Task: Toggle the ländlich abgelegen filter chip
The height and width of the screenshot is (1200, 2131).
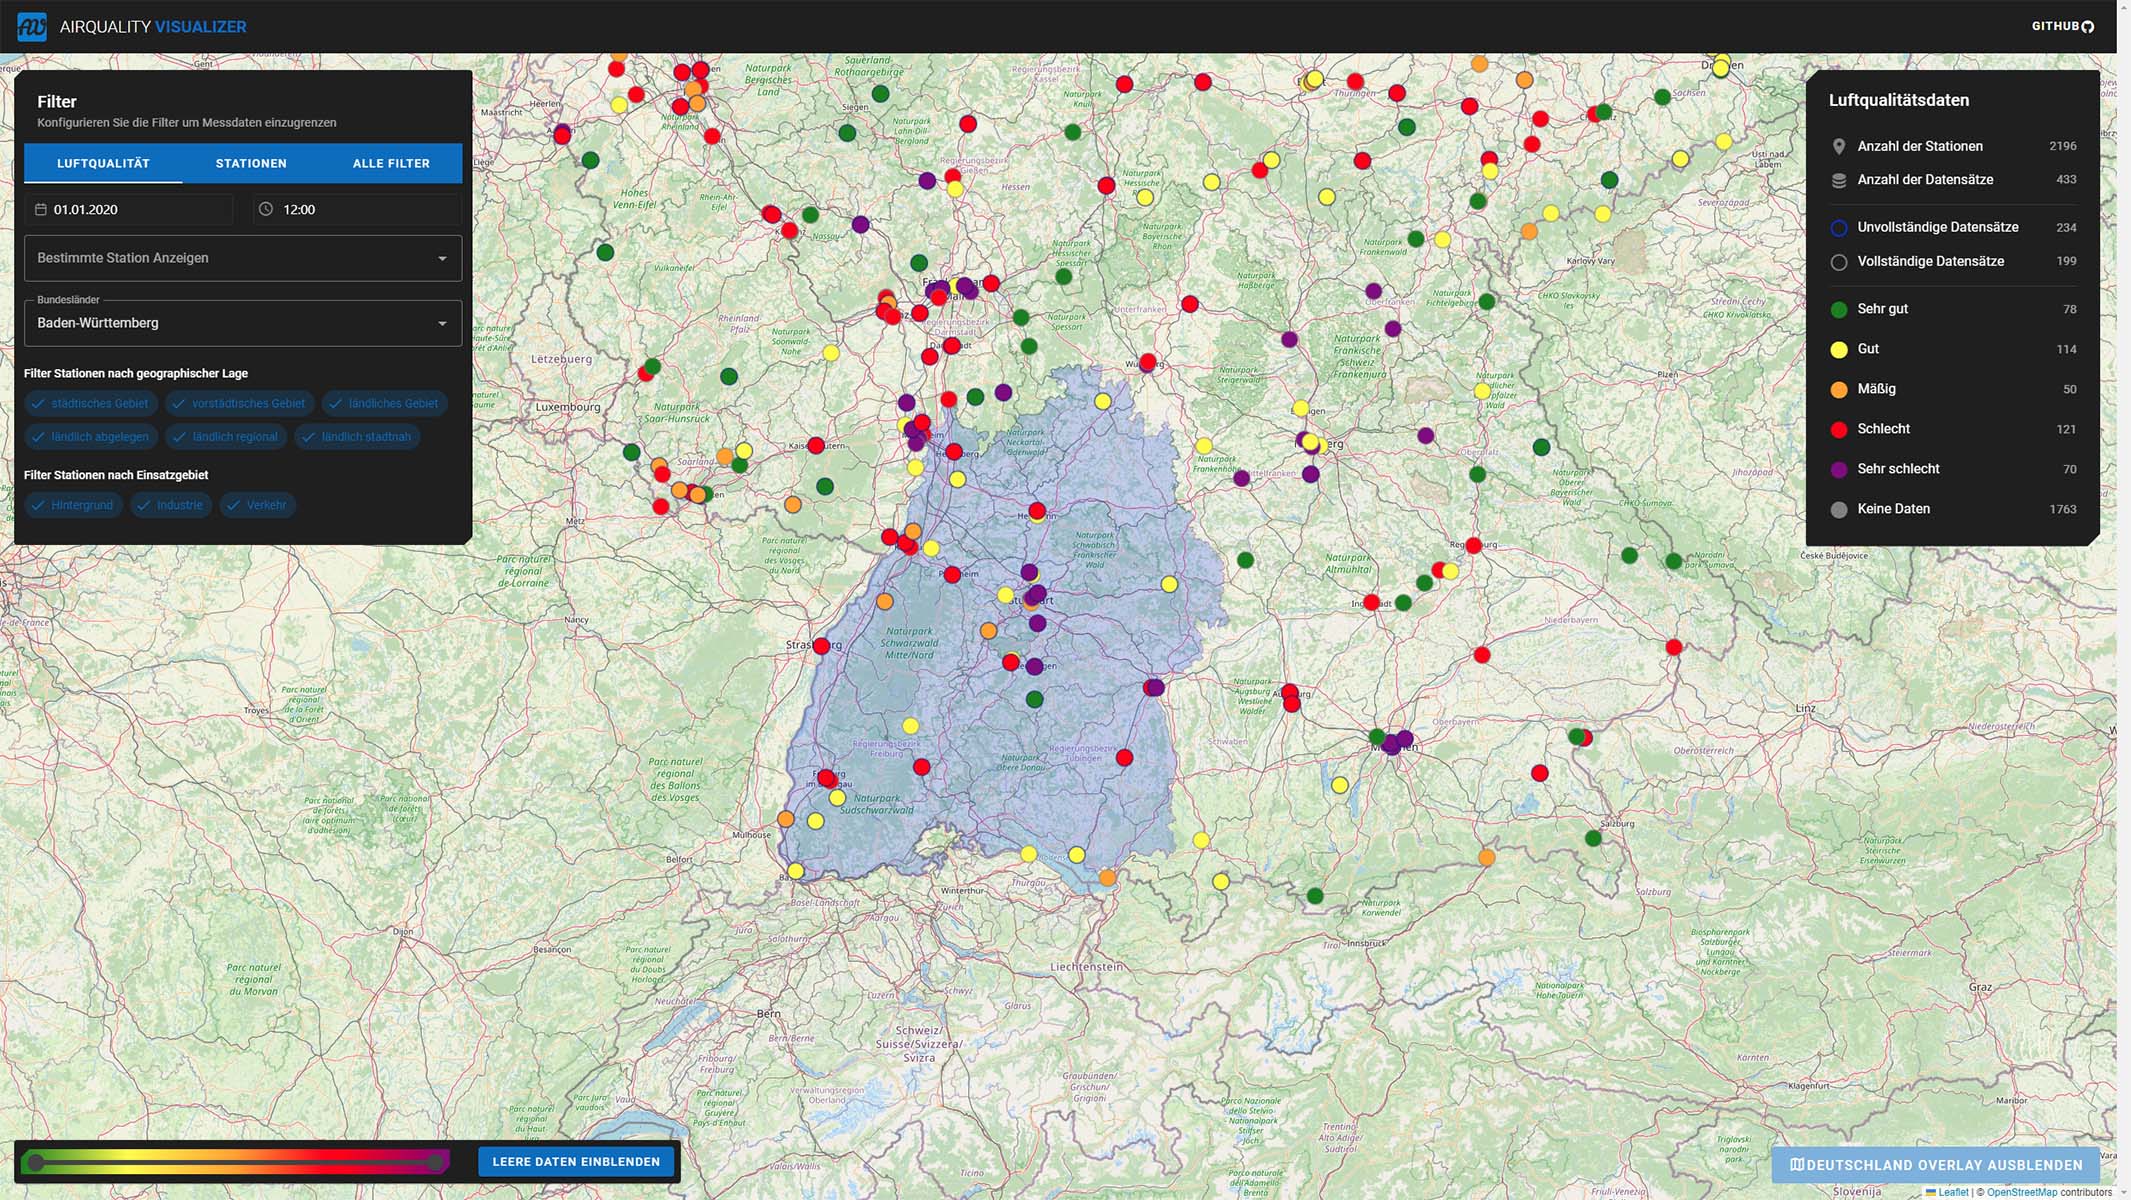Action: tap(89, 436)
